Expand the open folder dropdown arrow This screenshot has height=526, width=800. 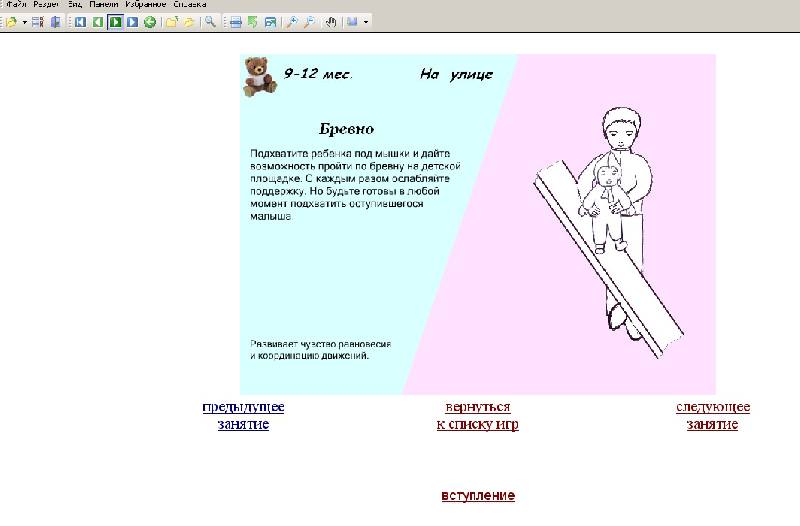25,21
